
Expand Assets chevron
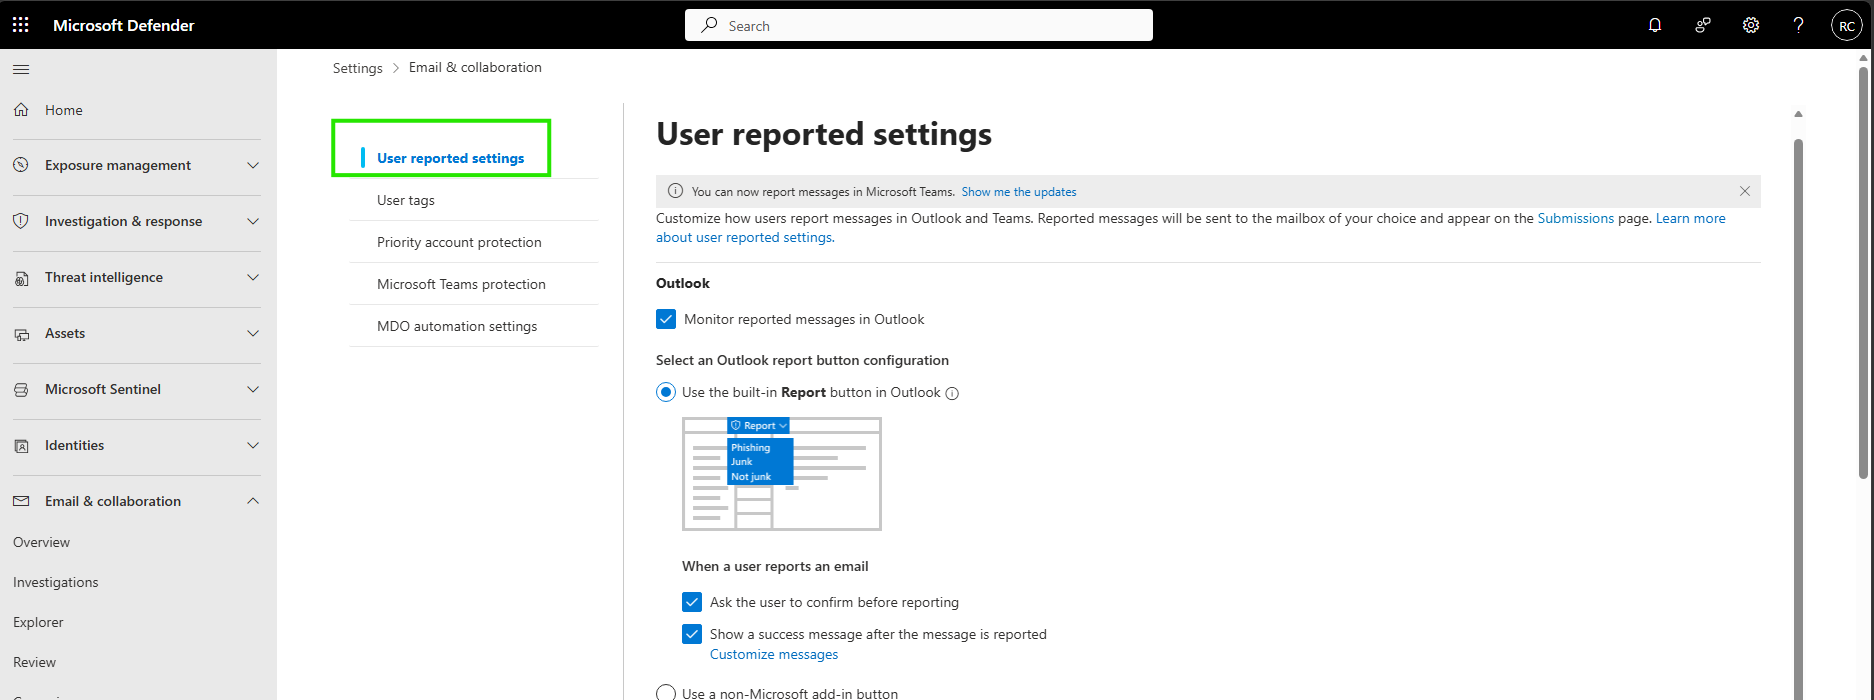(x=253, y=333)
